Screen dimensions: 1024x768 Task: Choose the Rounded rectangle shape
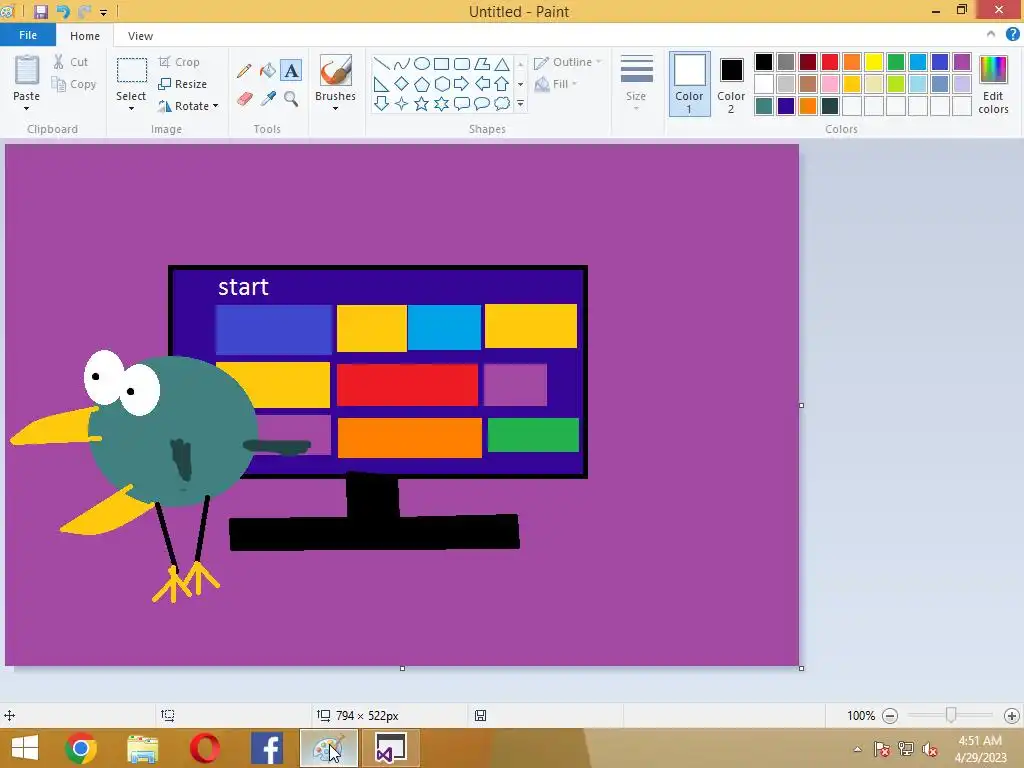[x=462, y=64]
